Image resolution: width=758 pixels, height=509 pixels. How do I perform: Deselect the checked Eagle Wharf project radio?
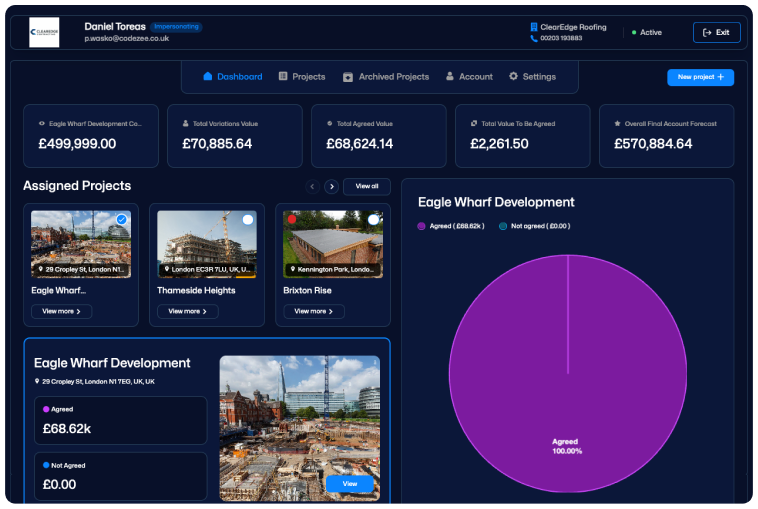click(121, 219)
